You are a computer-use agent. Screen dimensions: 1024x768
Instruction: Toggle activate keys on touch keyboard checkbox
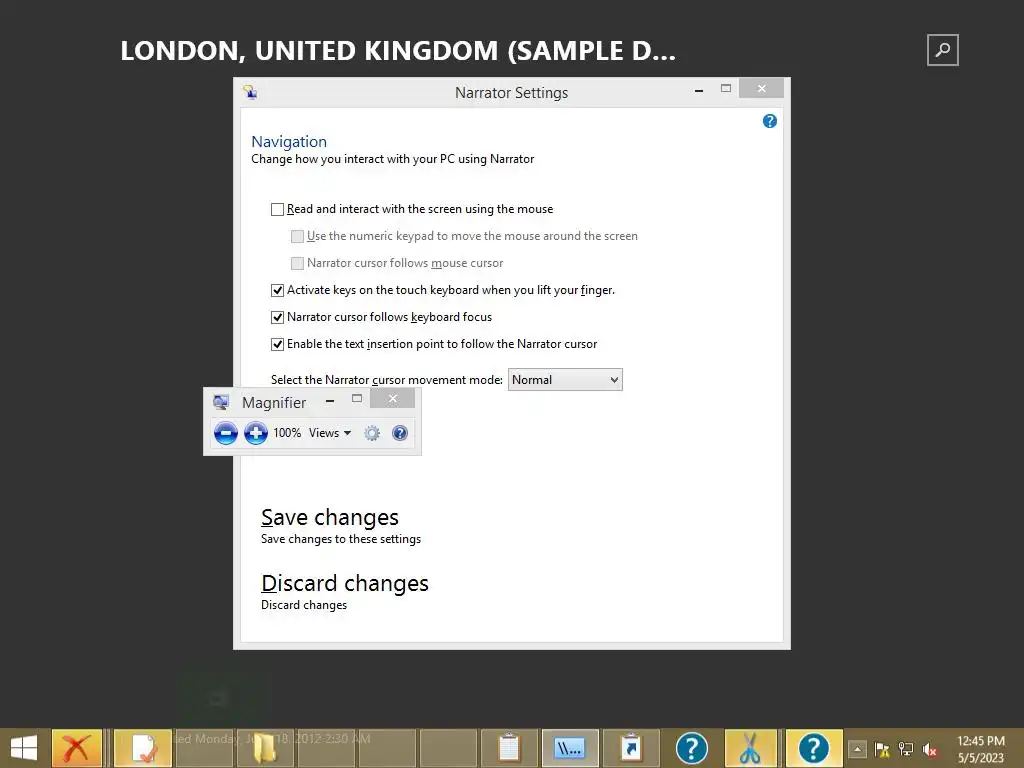278,290
